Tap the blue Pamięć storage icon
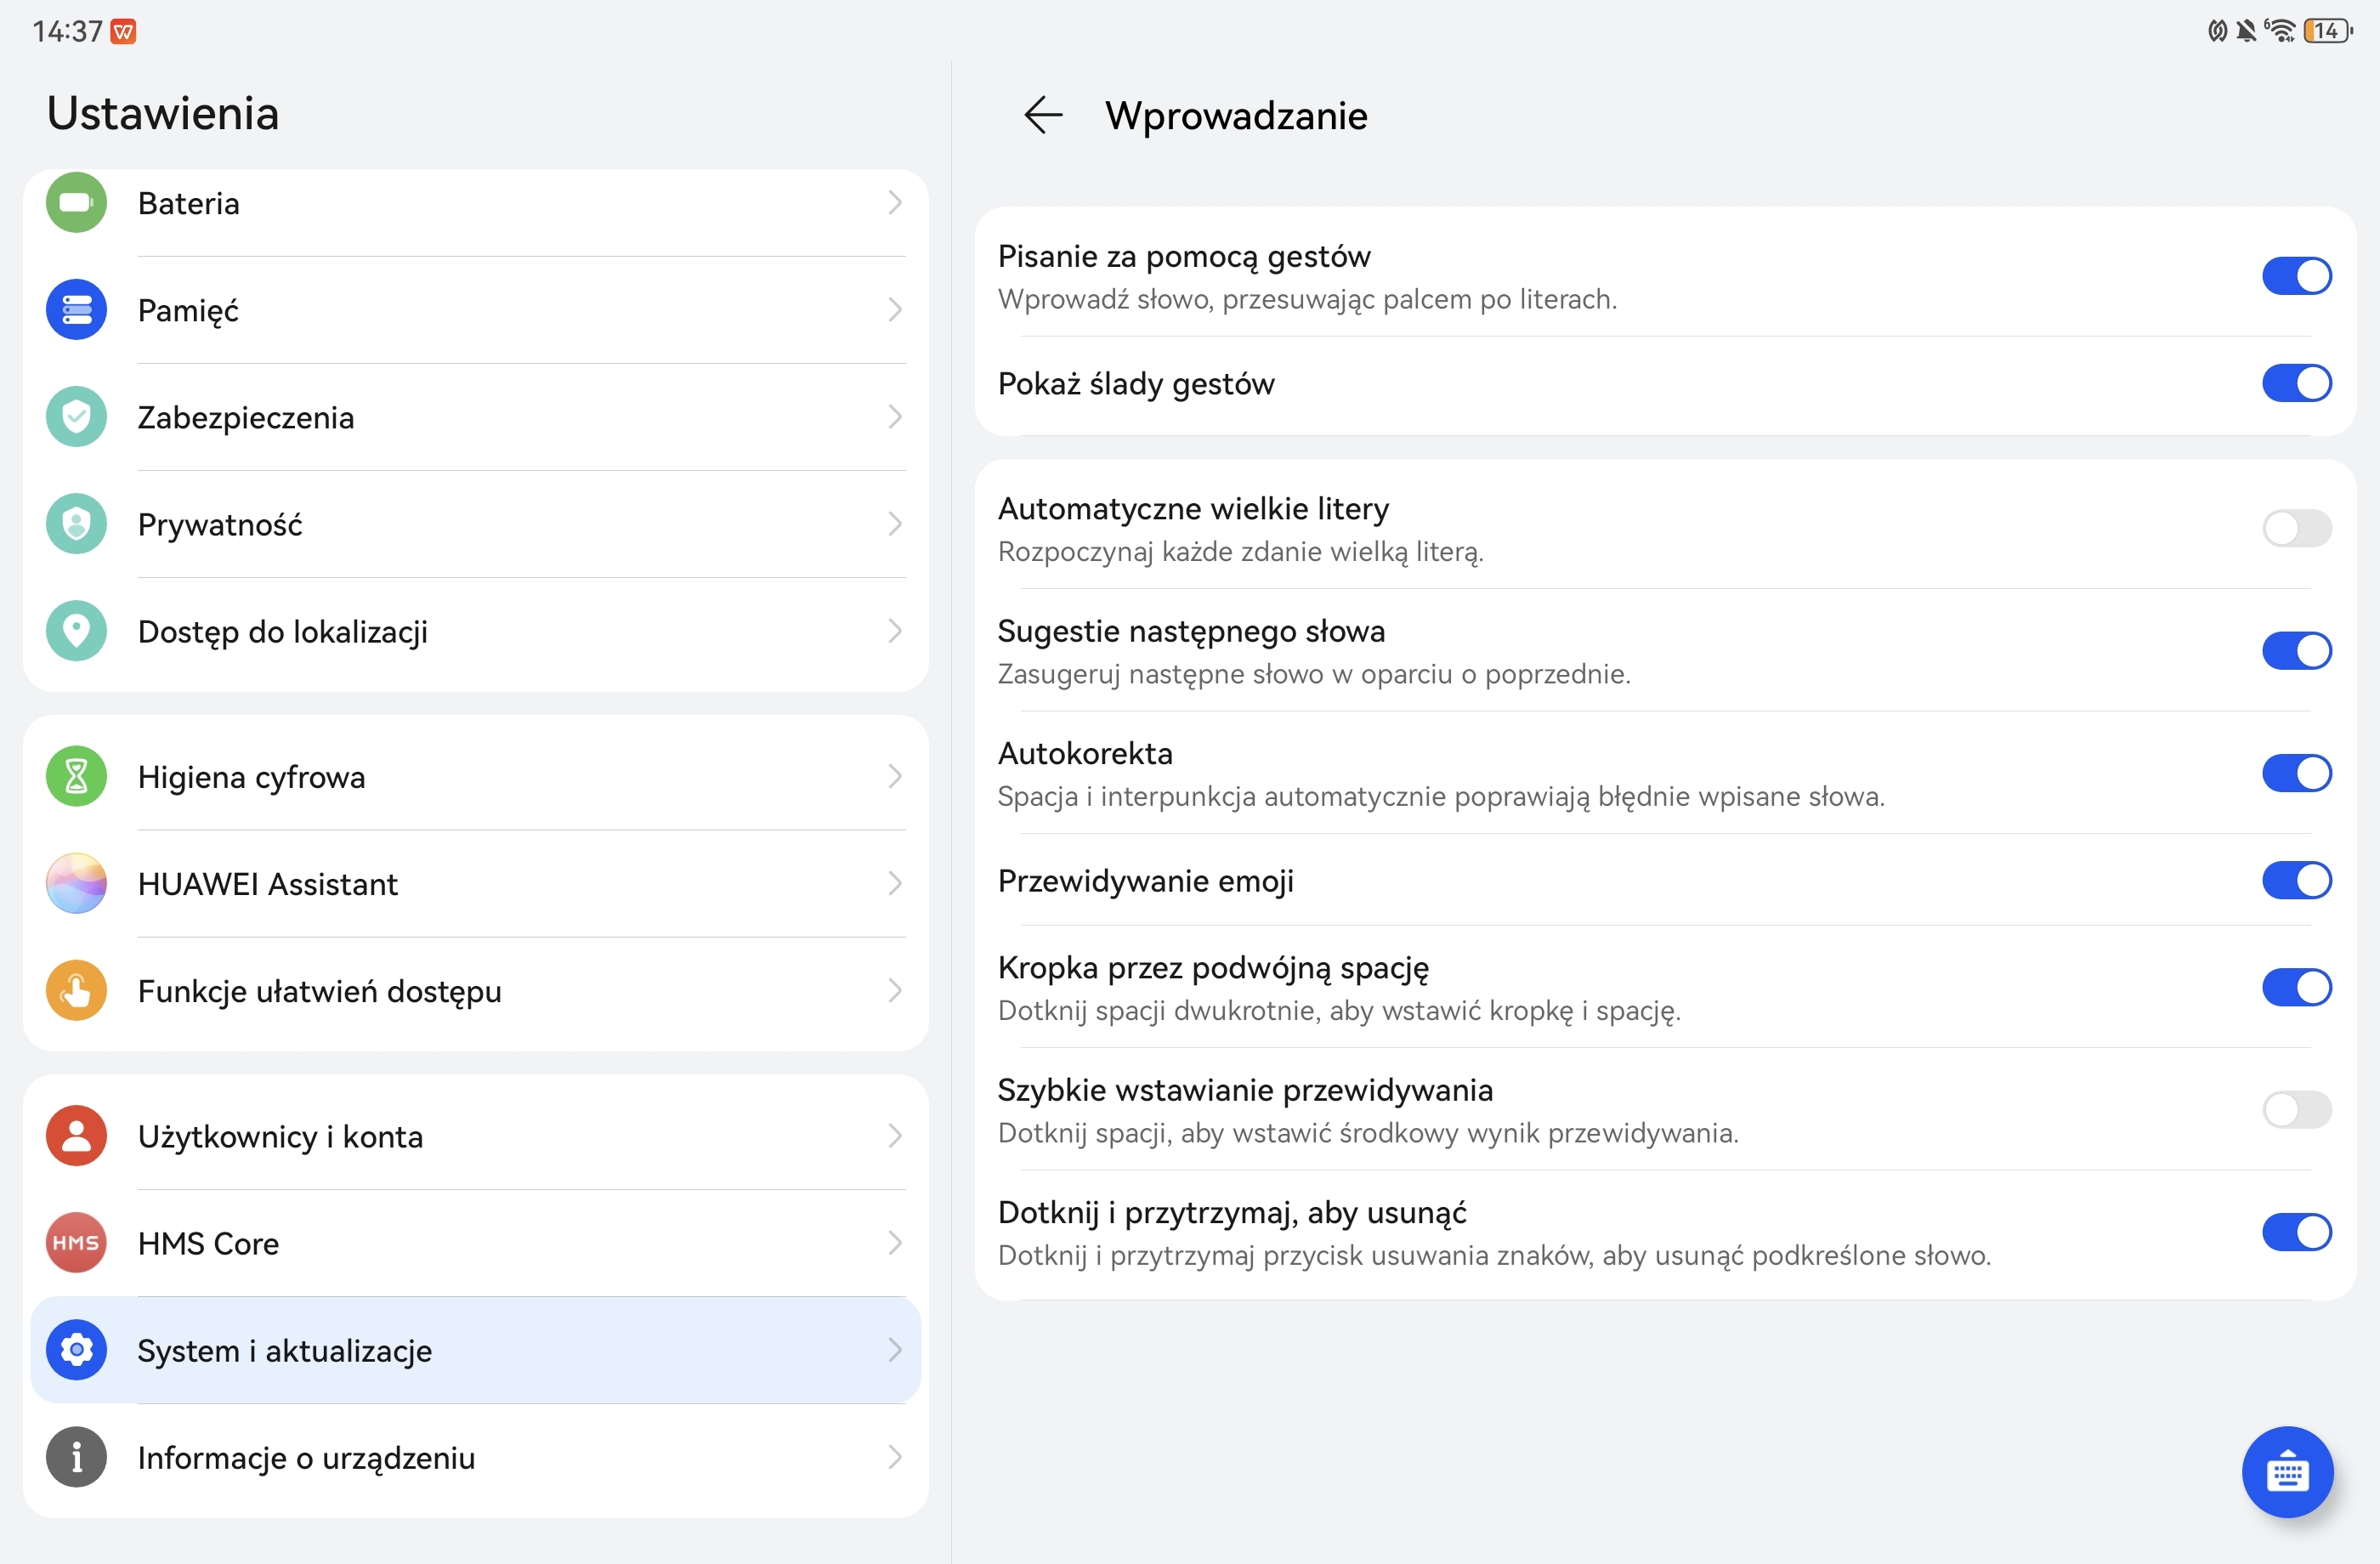Screen dimensions: 2380x1564 (x=76, y=310)
